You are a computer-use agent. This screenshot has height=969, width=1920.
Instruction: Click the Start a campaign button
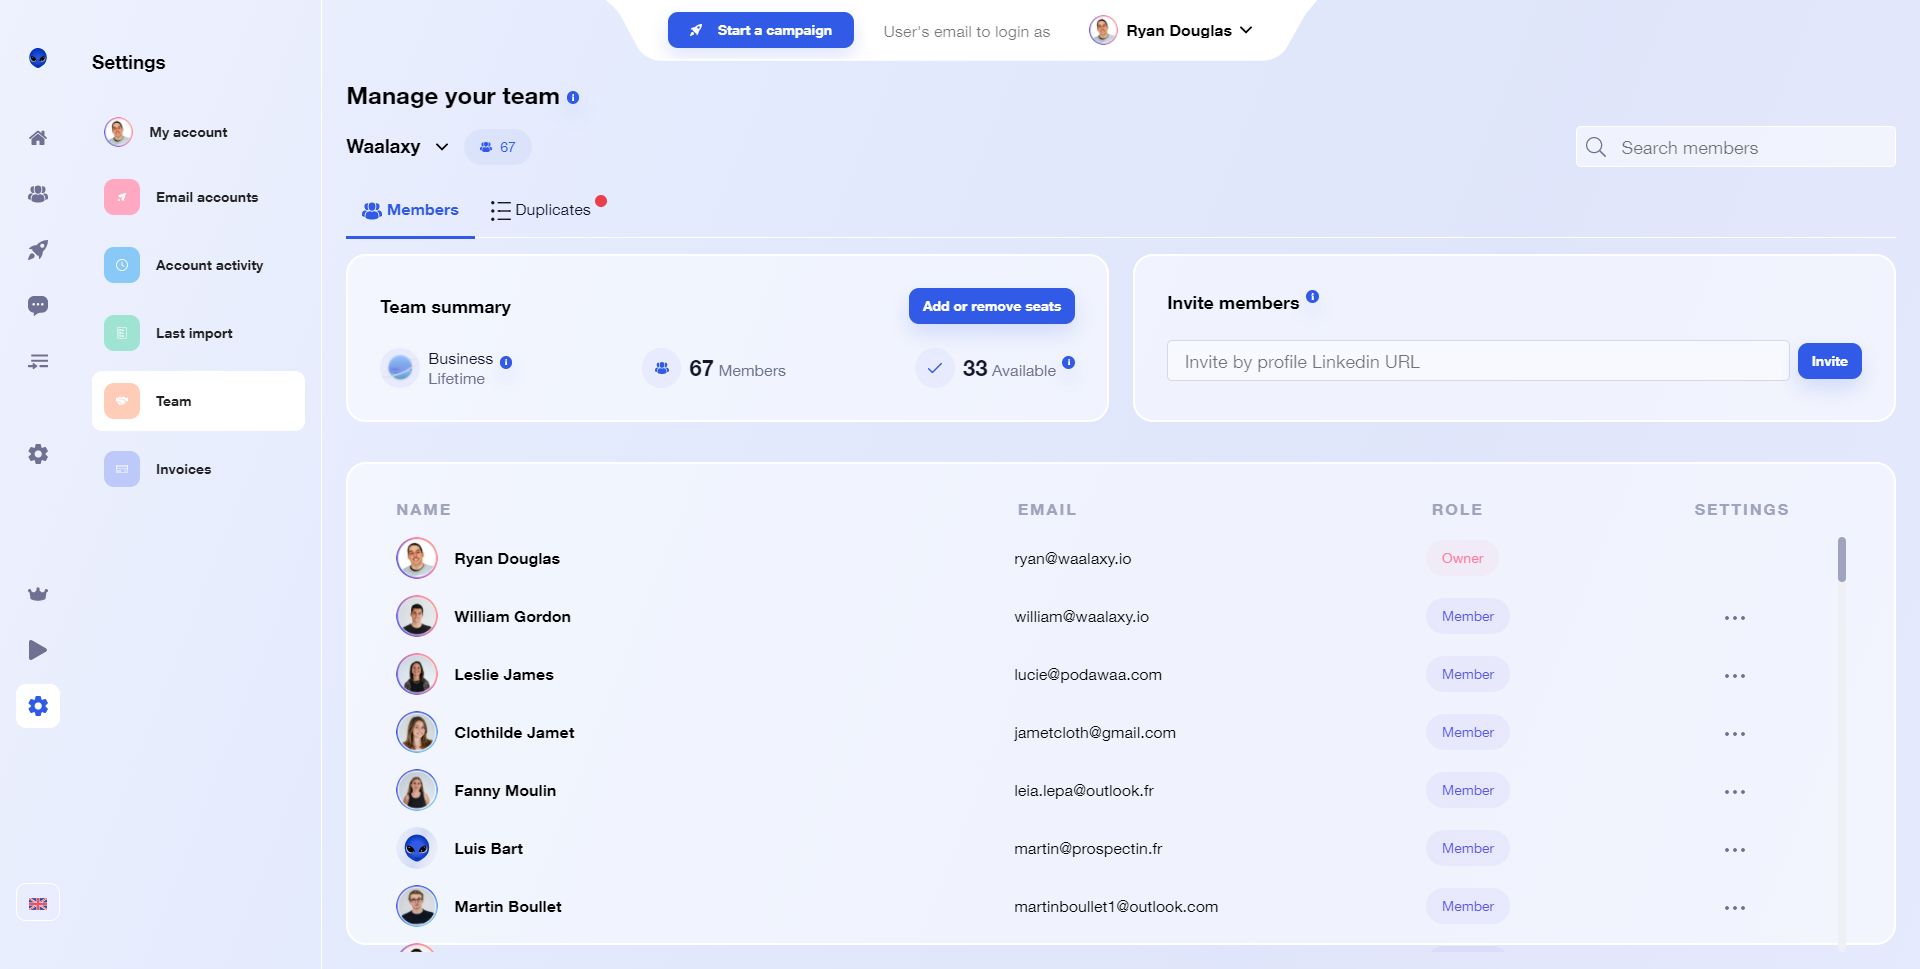761,30
